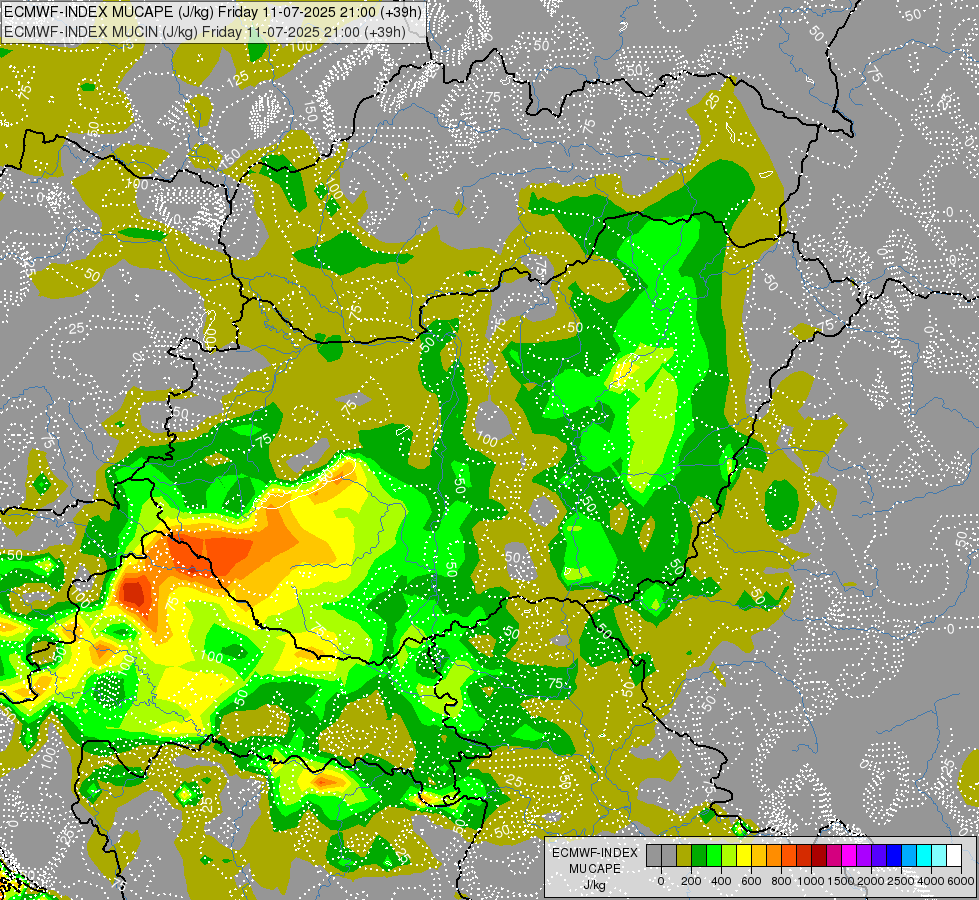Image resolution: width=979 pixels, height=900 pixels.
Task: Click the 800 legend scale value
Action: point(781,881)
